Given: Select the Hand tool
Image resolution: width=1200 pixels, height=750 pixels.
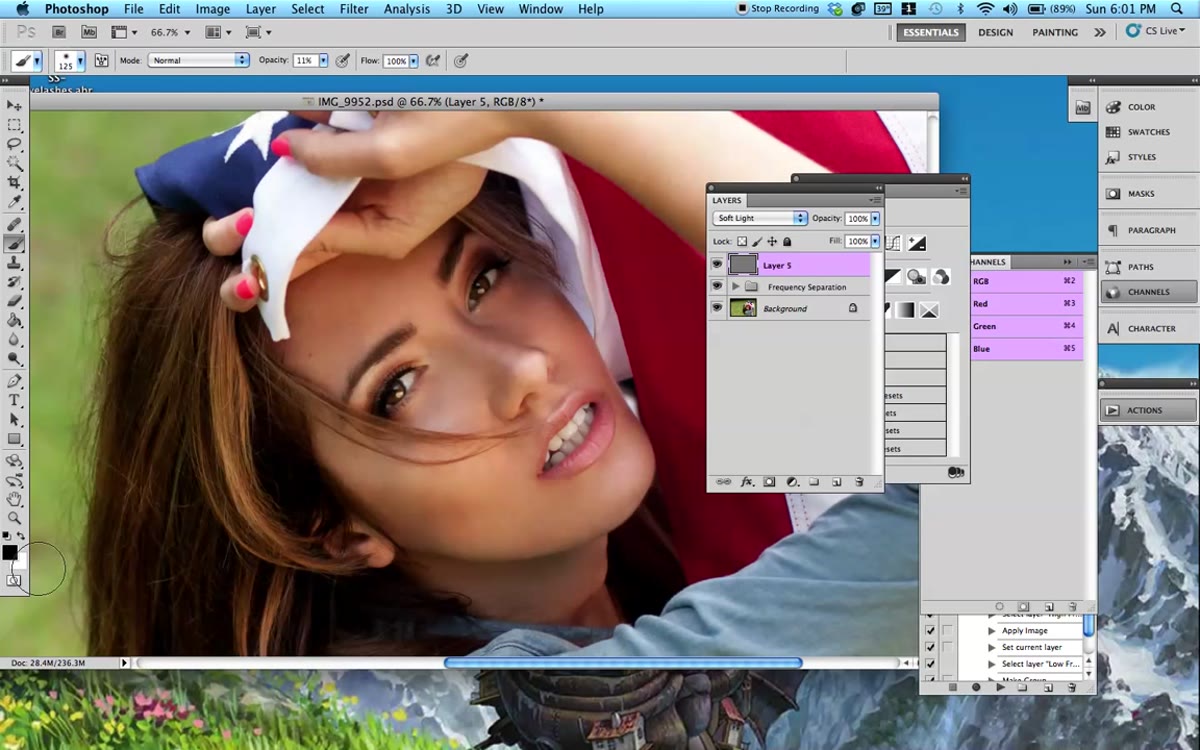Looking at the screenshot, I should coord(14,499).
